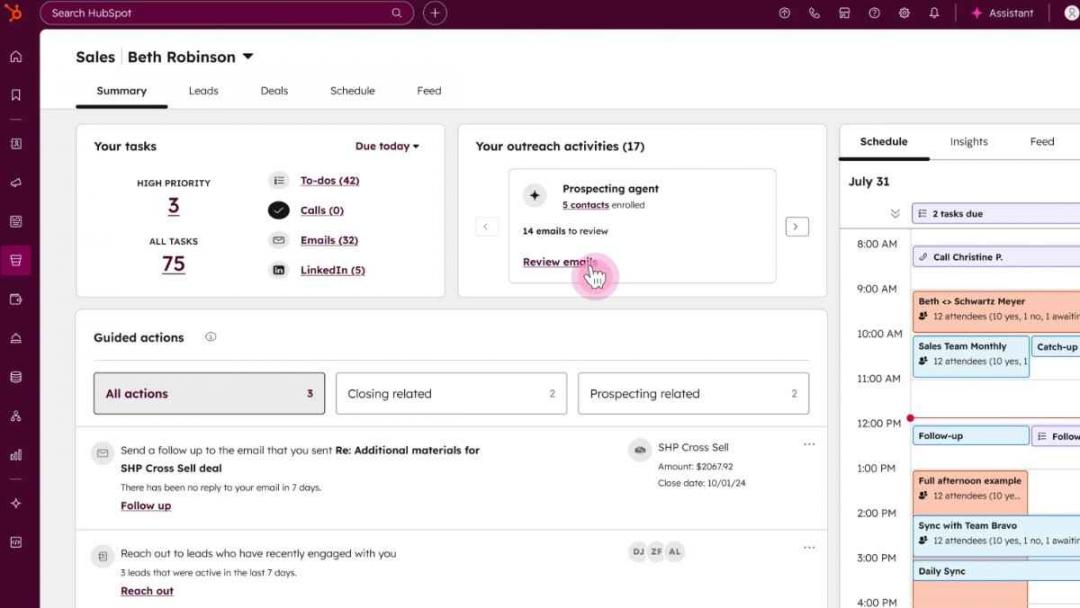Screen dimensions: 1080x608
Task: Switch to the Leads tab
Action: click(x=203, y=91)
